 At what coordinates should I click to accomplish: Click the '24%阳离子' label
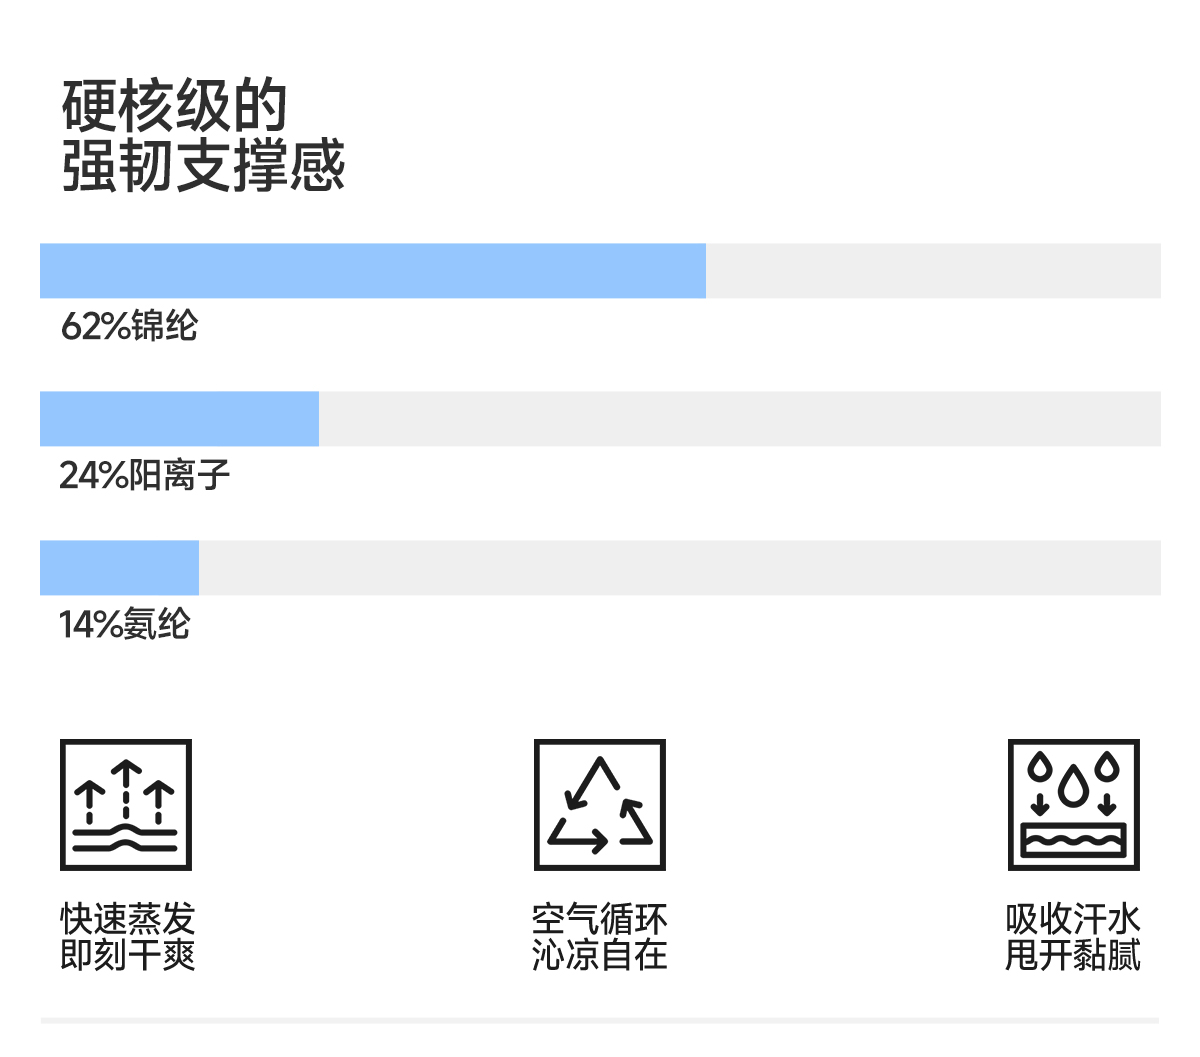145,475
